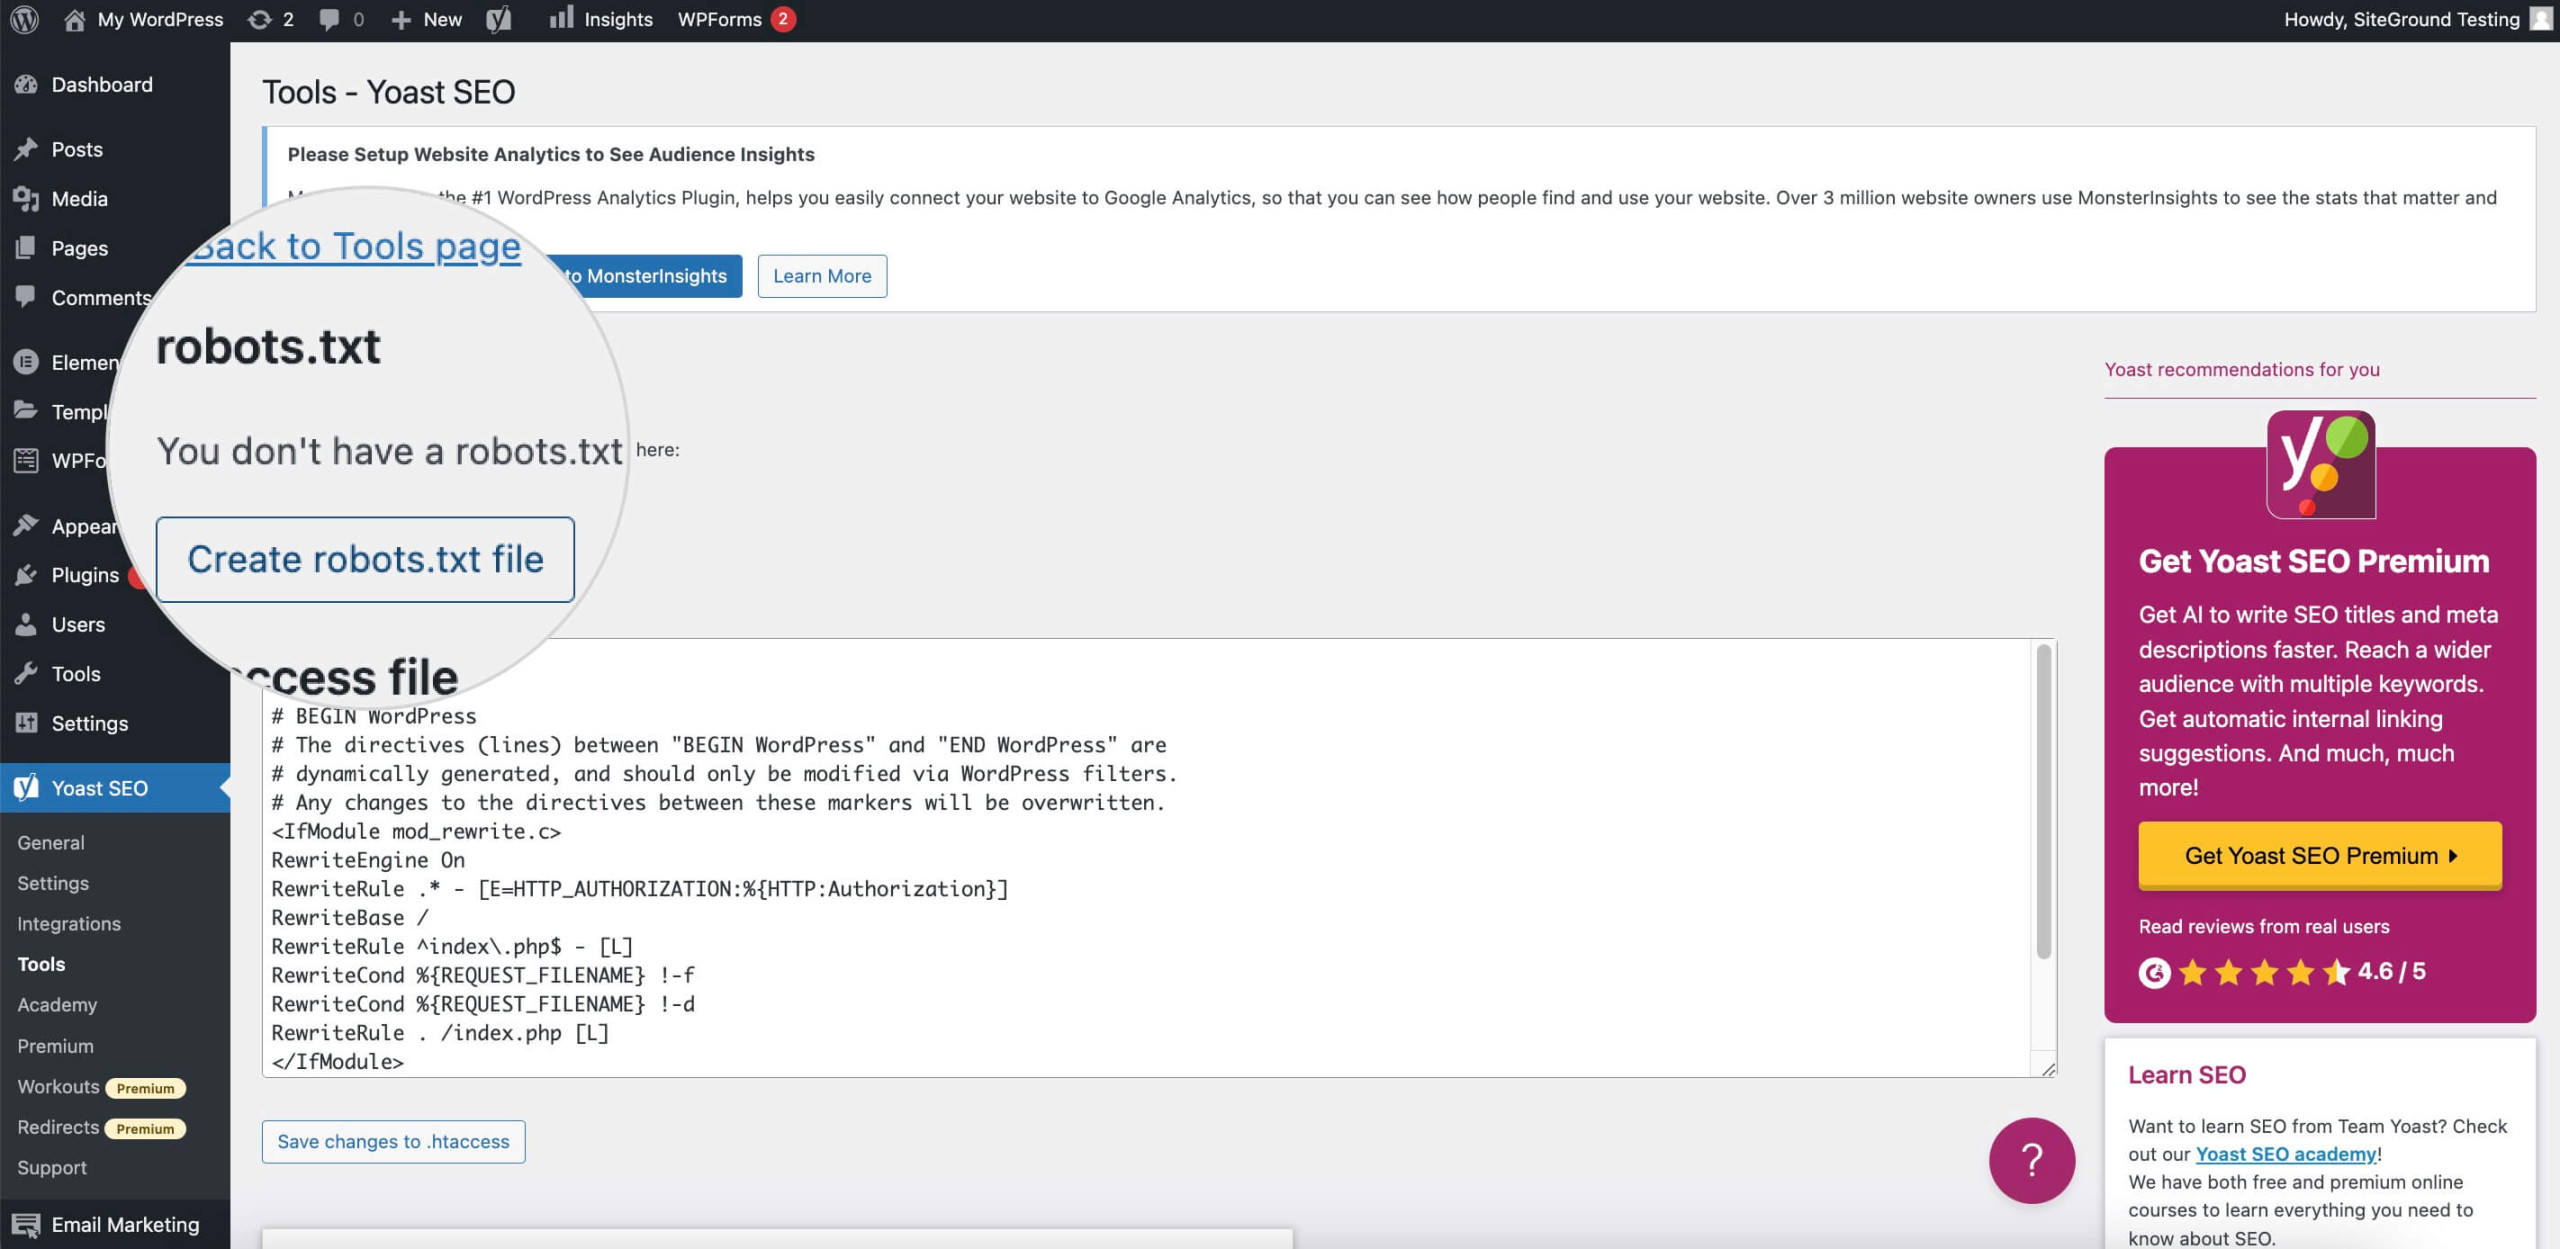Screen dimensions: 2560x1249
Task: Click the plus New icon in admin bar
Action: (401, 19)
